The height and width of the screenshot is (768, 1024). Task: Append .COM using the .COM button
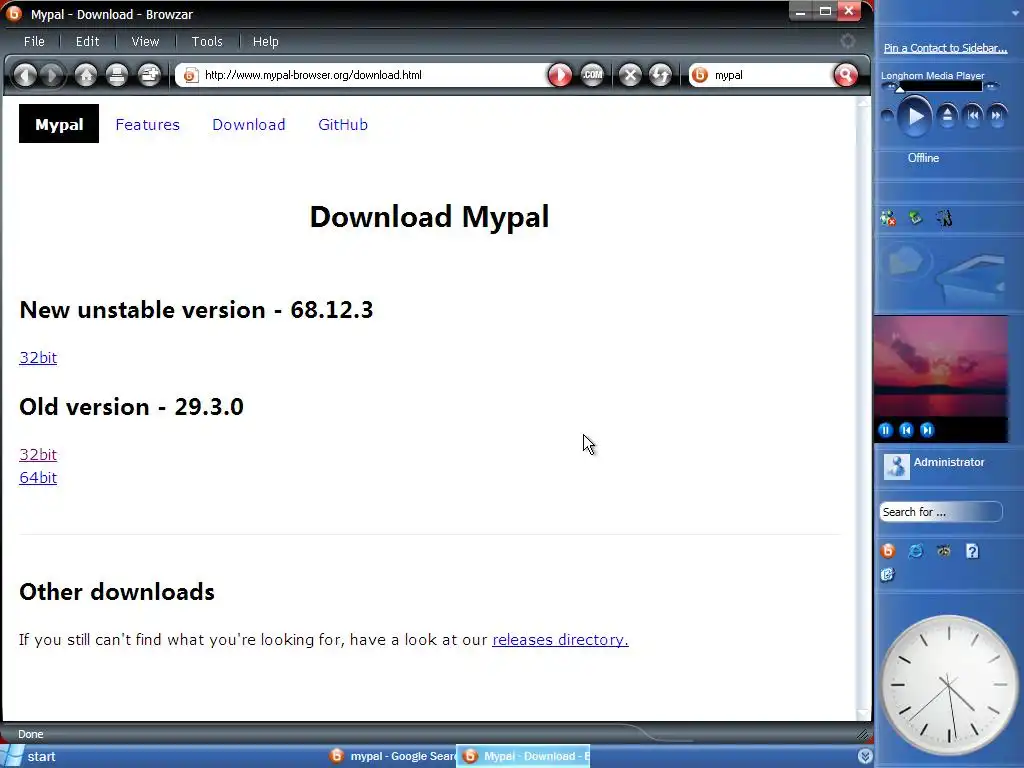pos(592,75)
